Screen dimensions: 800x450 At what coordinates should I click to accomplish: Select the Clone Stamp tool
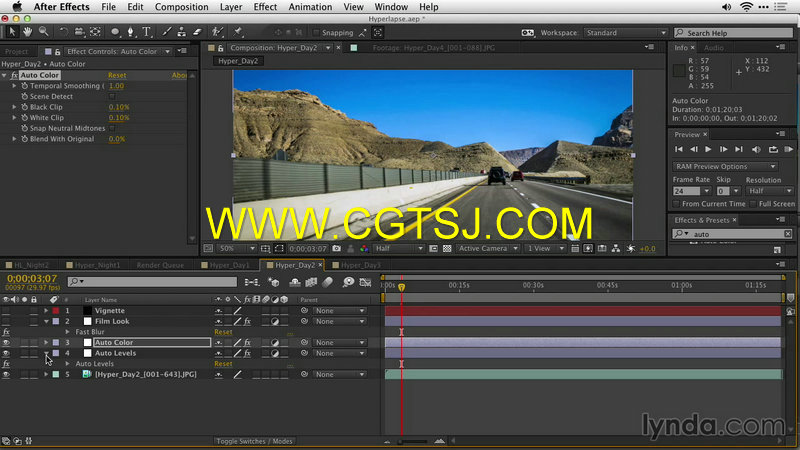coord(182,32)
